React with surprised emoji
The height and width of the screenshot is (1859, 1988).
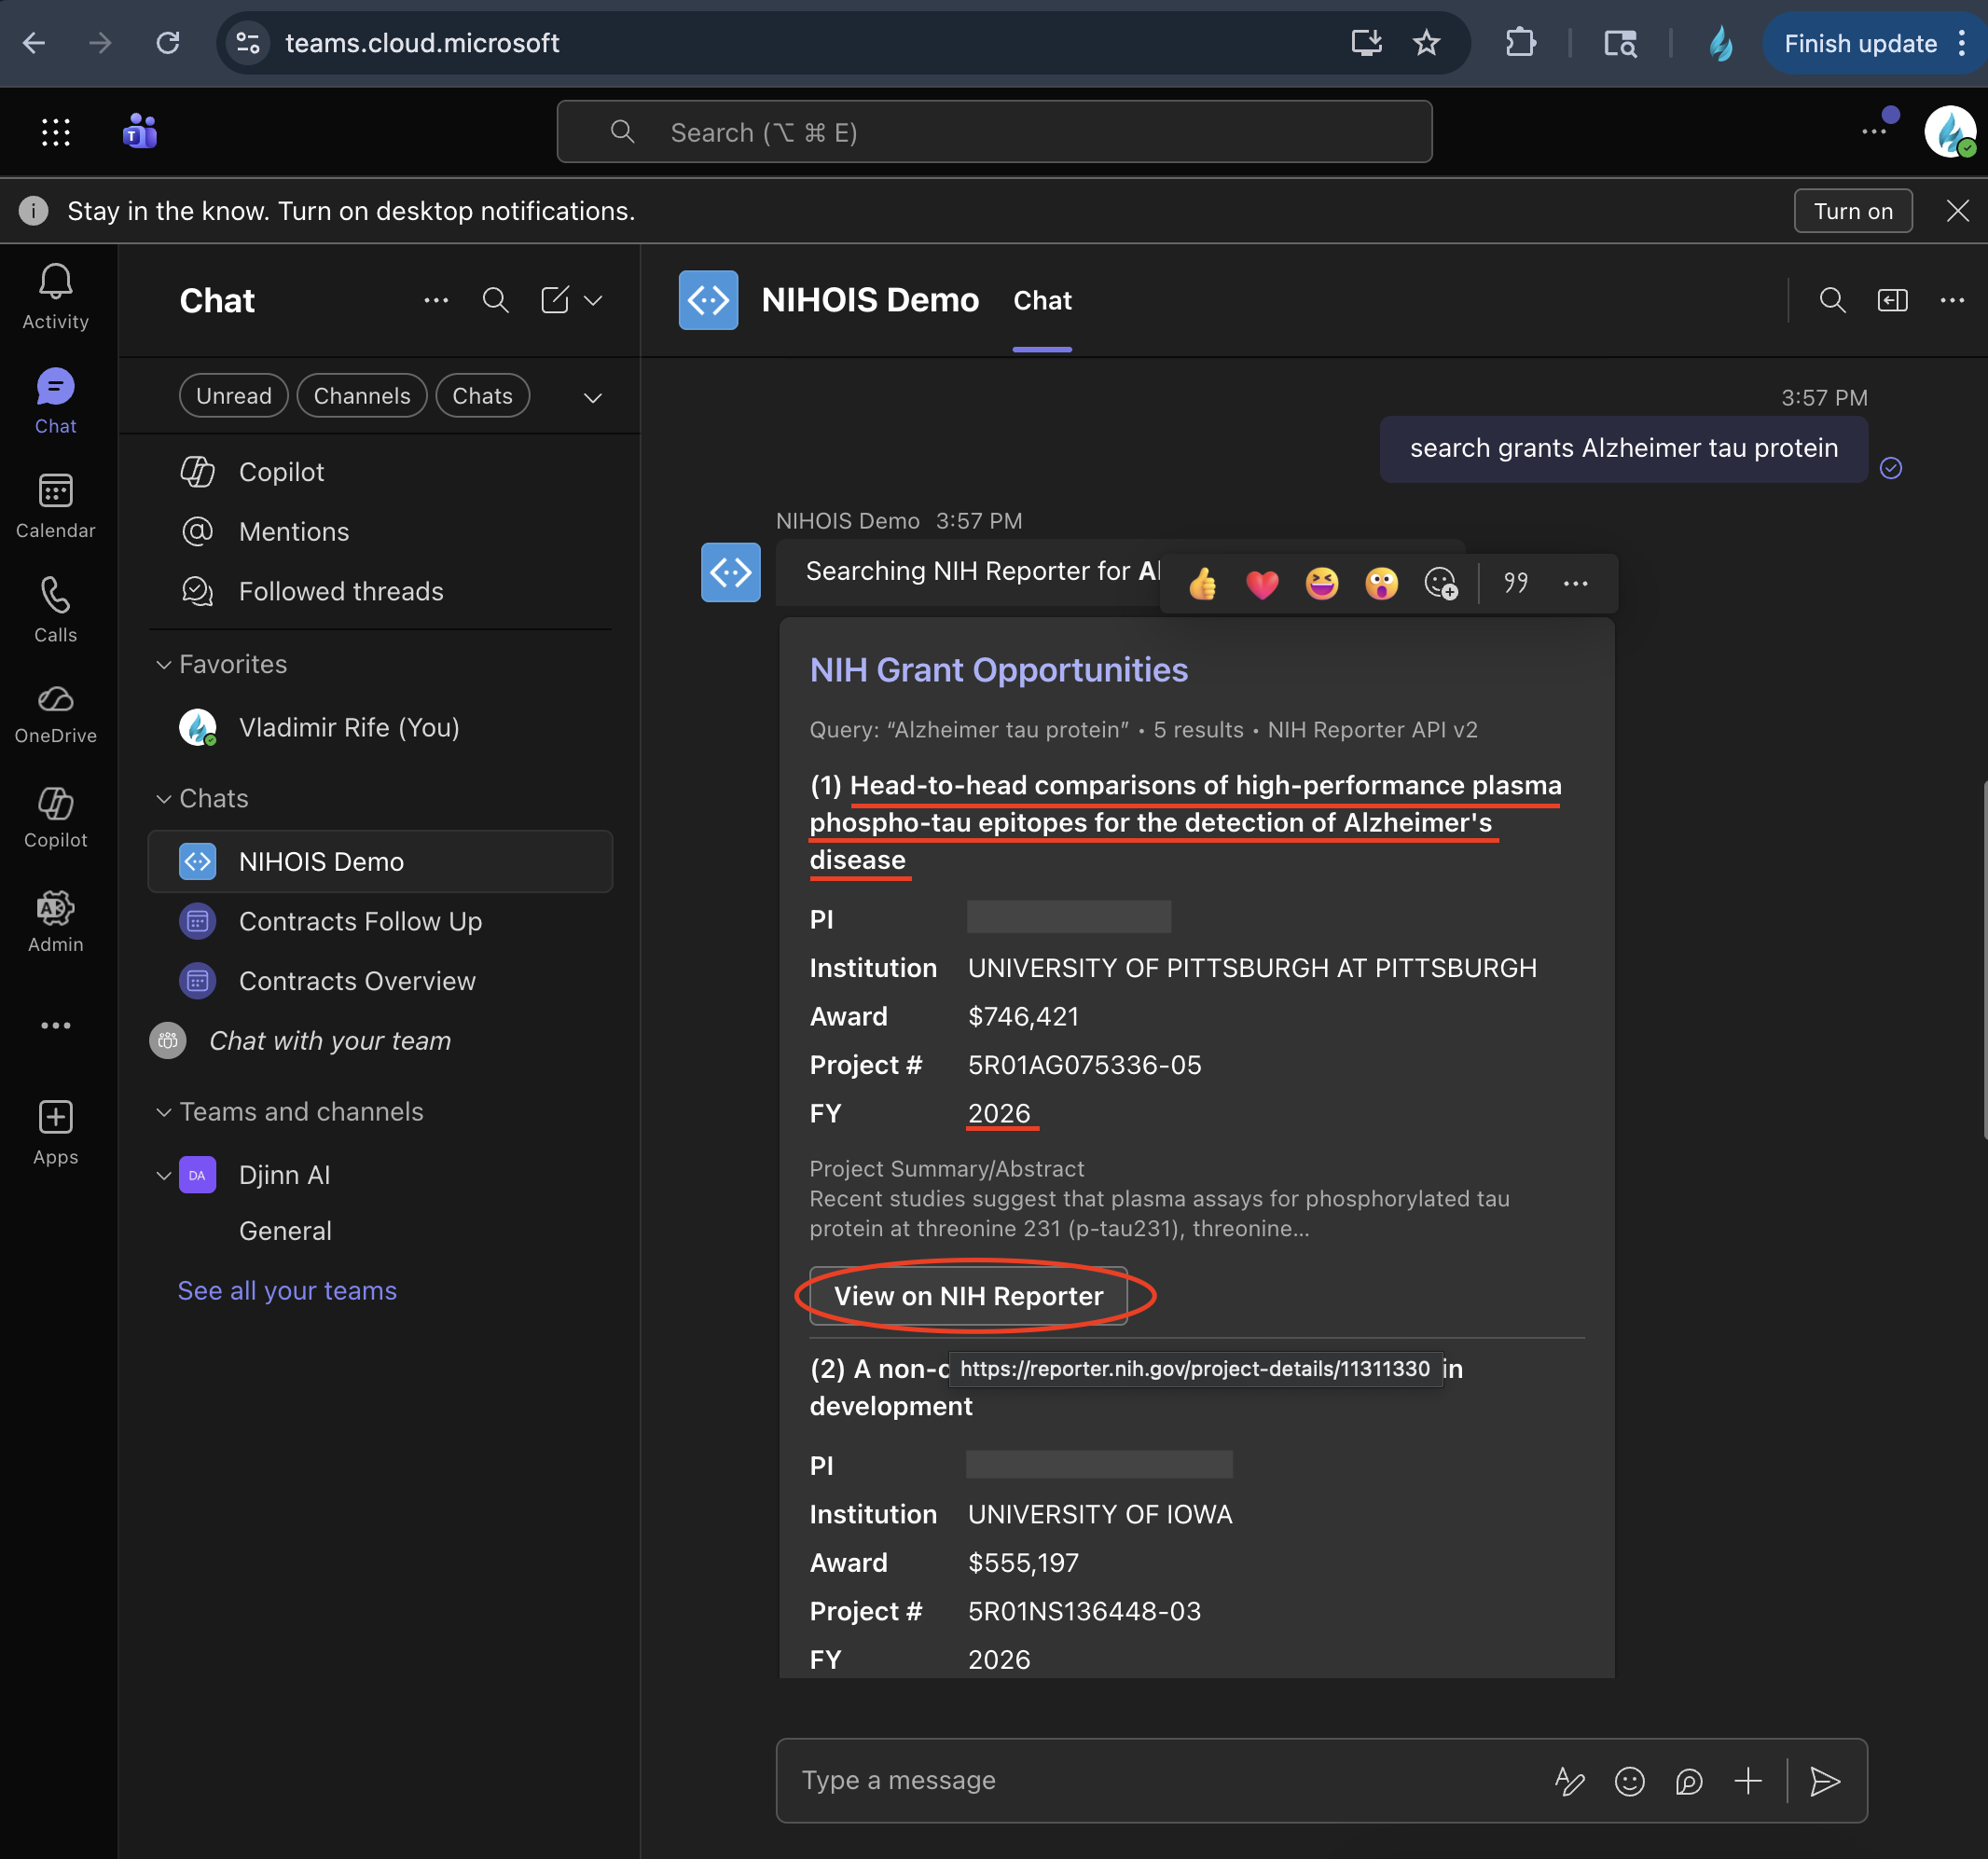tap(1382, 583)
